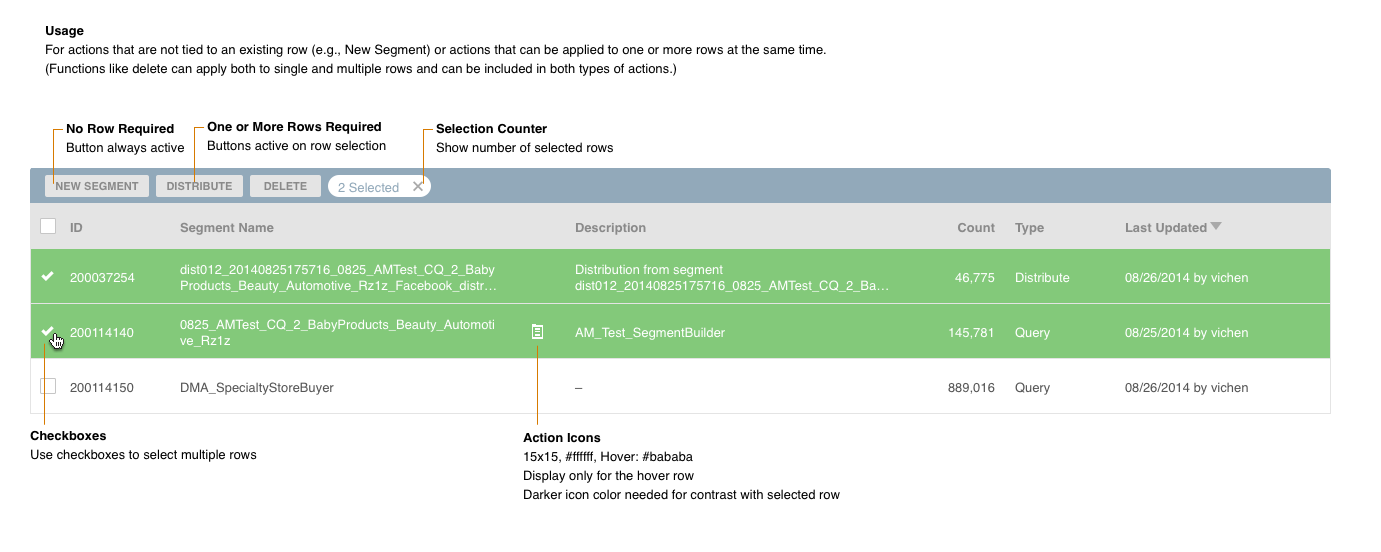Toggle sort arrow next to Last Updated
1381x552 pixels.
1216,226
